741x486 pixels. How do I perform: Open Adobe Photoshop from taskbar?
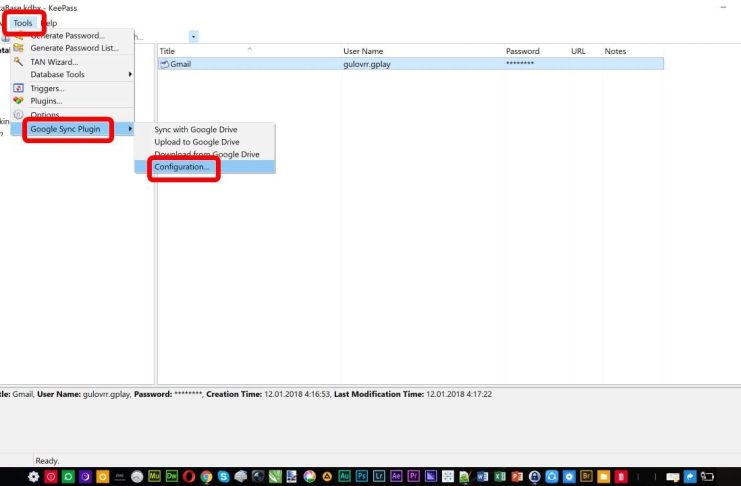pyautogui.click(x=362, y=476)
